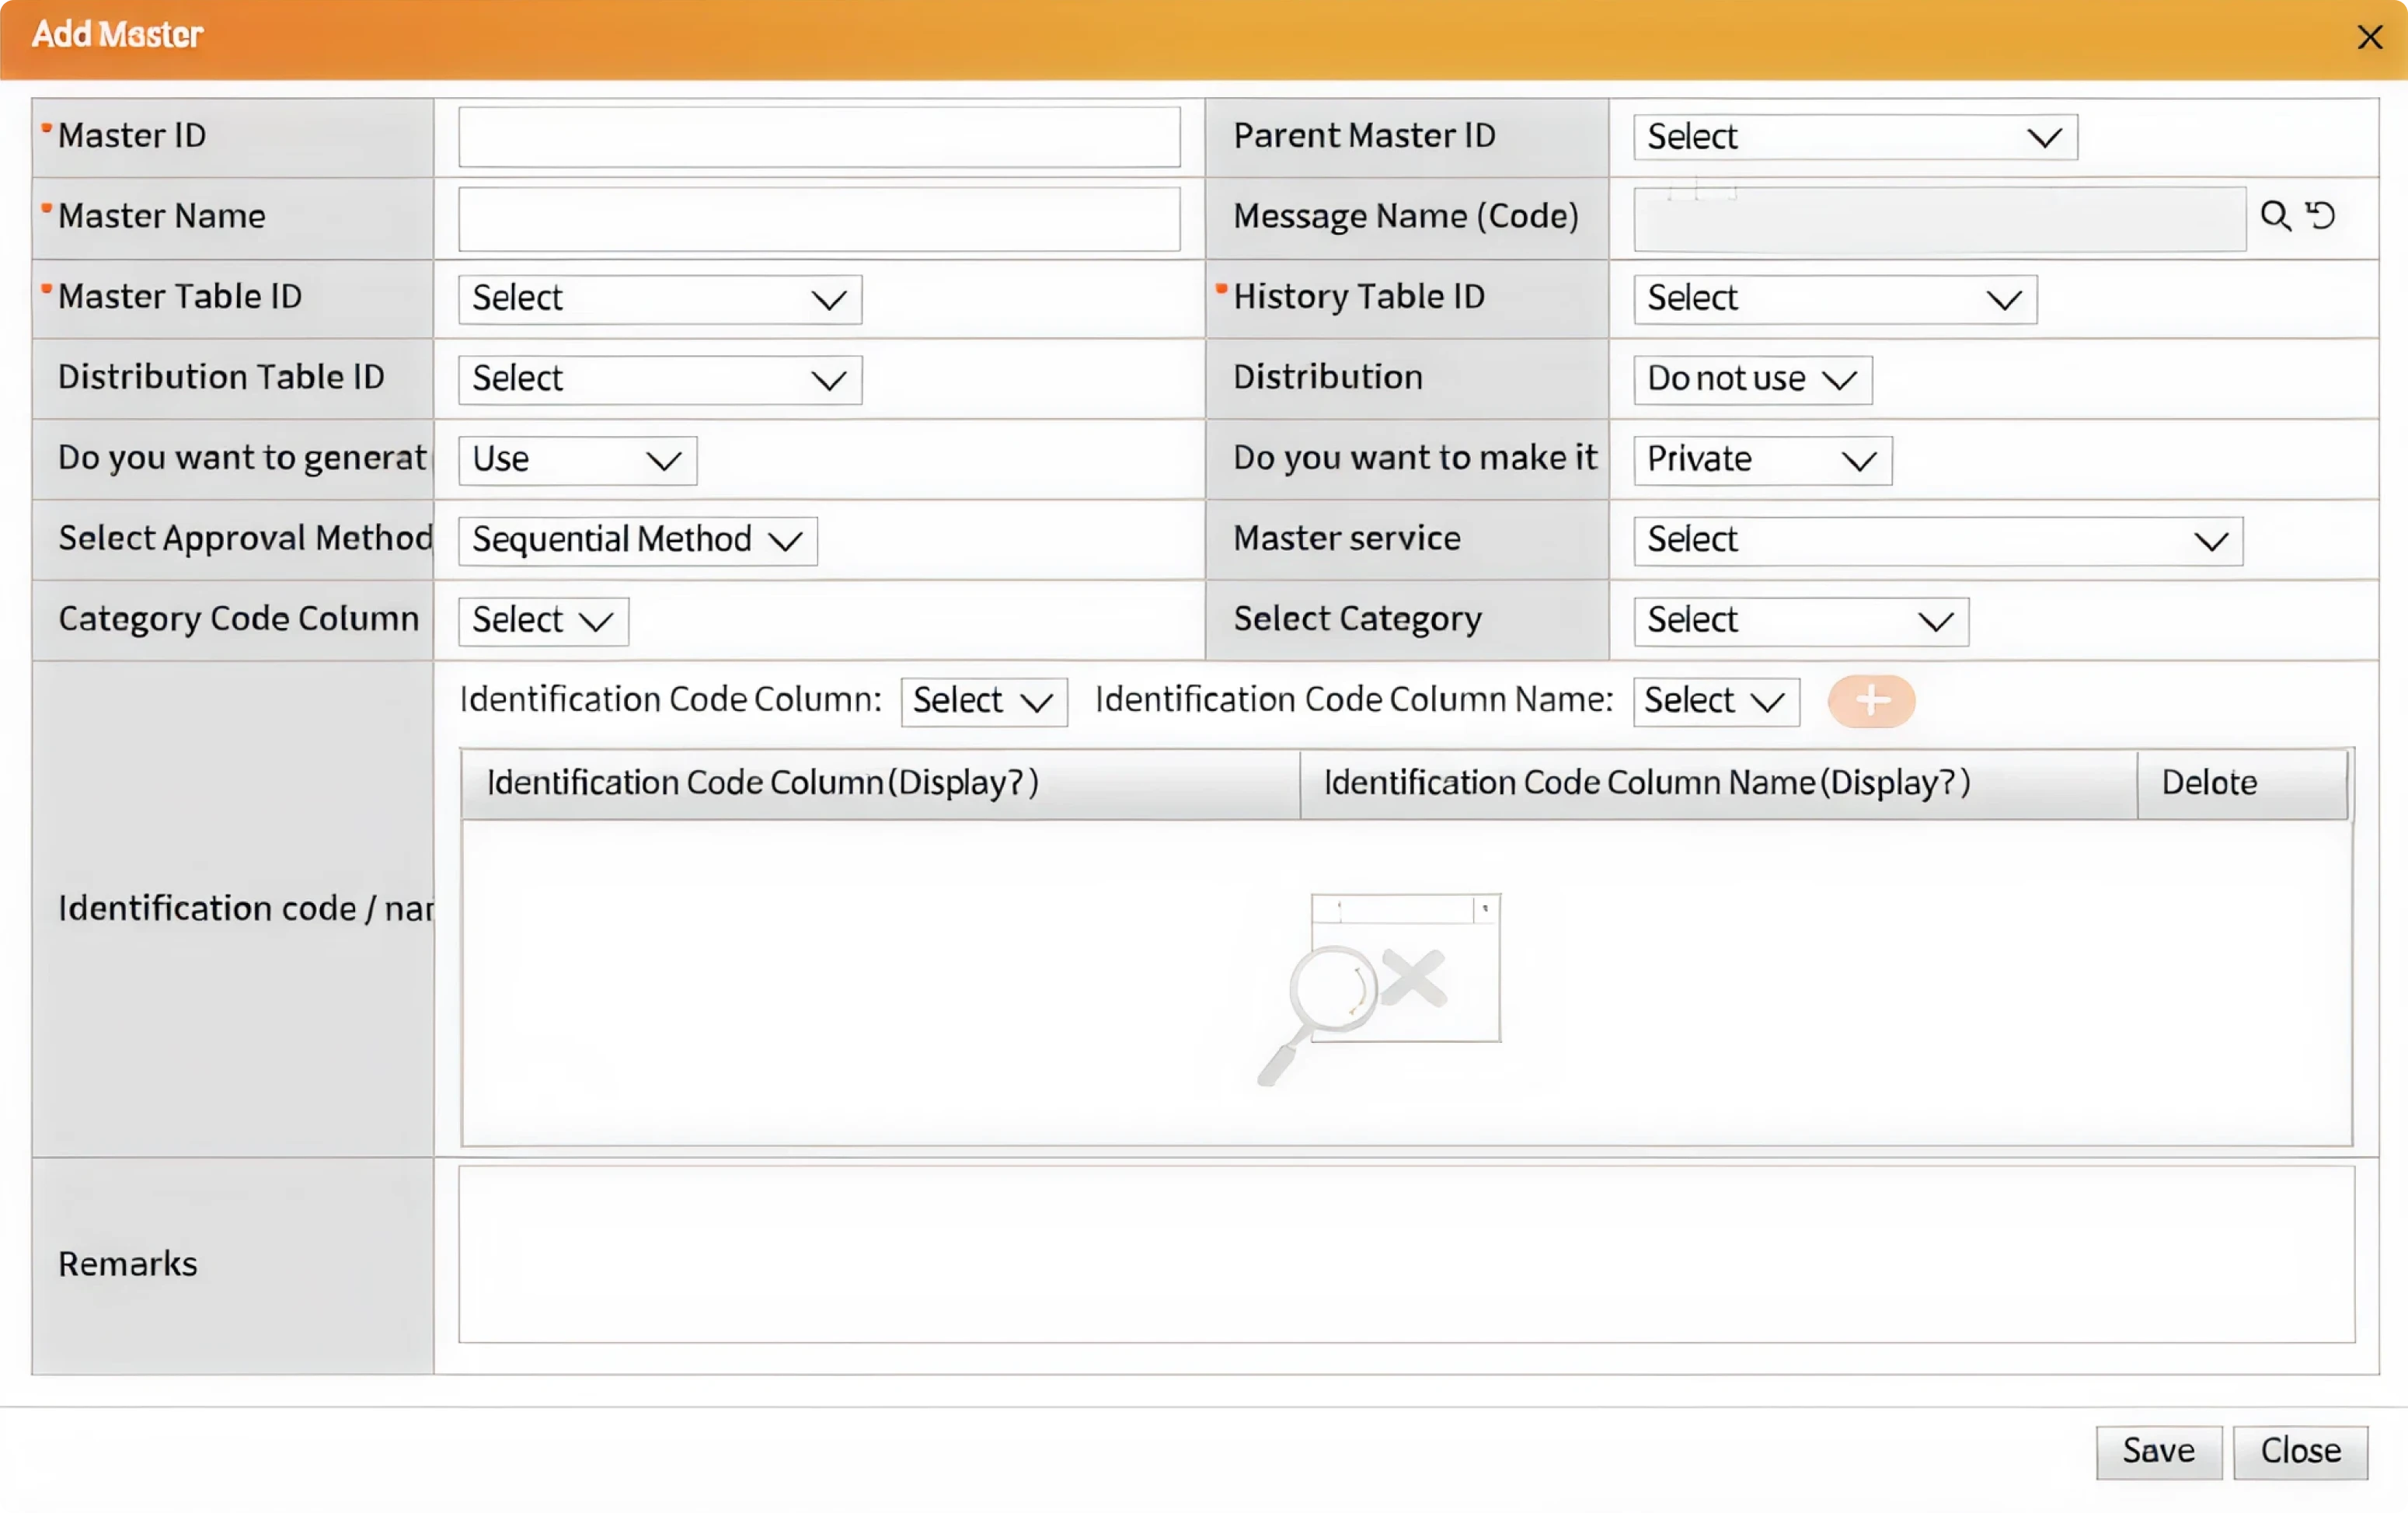This screenshot has width=2408, height=1513.
Task: Open the Master service select dropdown
Action: [x=1936, y=540]
